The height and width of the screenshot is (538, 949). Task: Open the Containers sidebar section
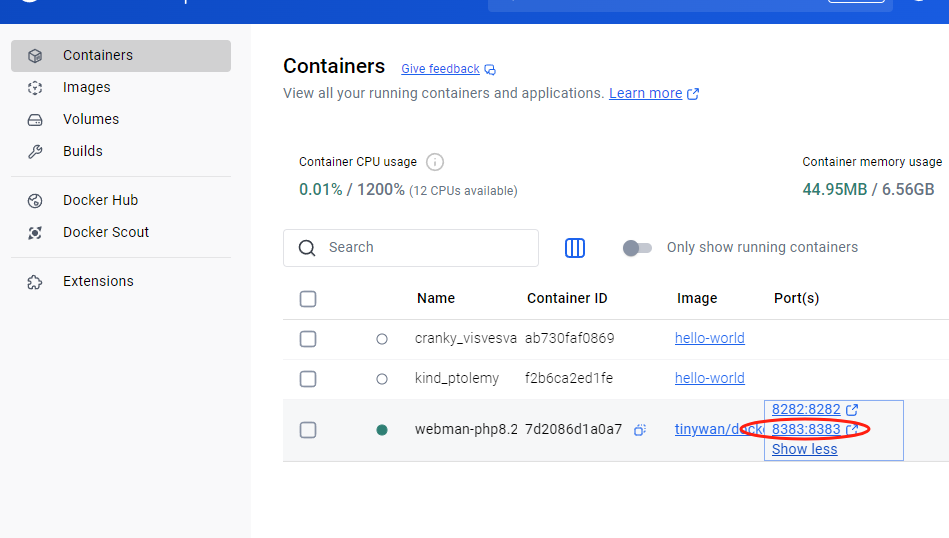[x=120, y=56]
